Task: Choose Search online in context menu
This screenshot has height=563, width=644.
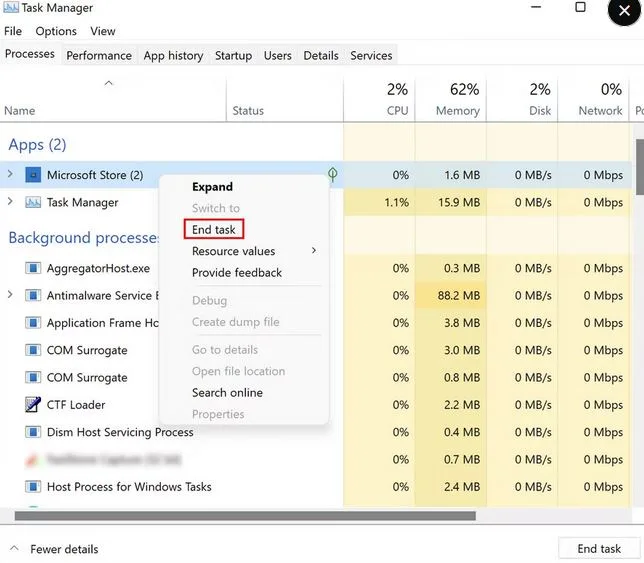Action: click(227, 393)
